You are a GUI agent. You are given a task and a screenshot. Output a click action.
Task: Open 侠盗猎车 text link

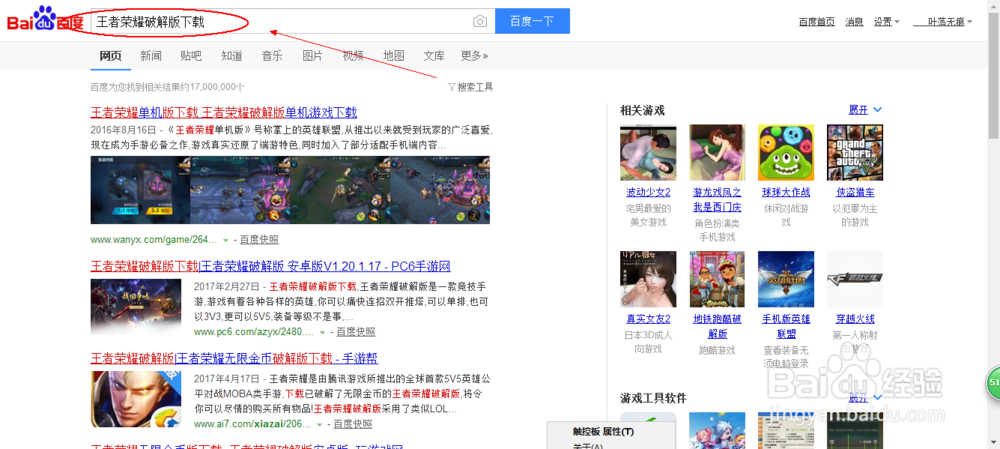pyautogui.click(x=855, y=192)
